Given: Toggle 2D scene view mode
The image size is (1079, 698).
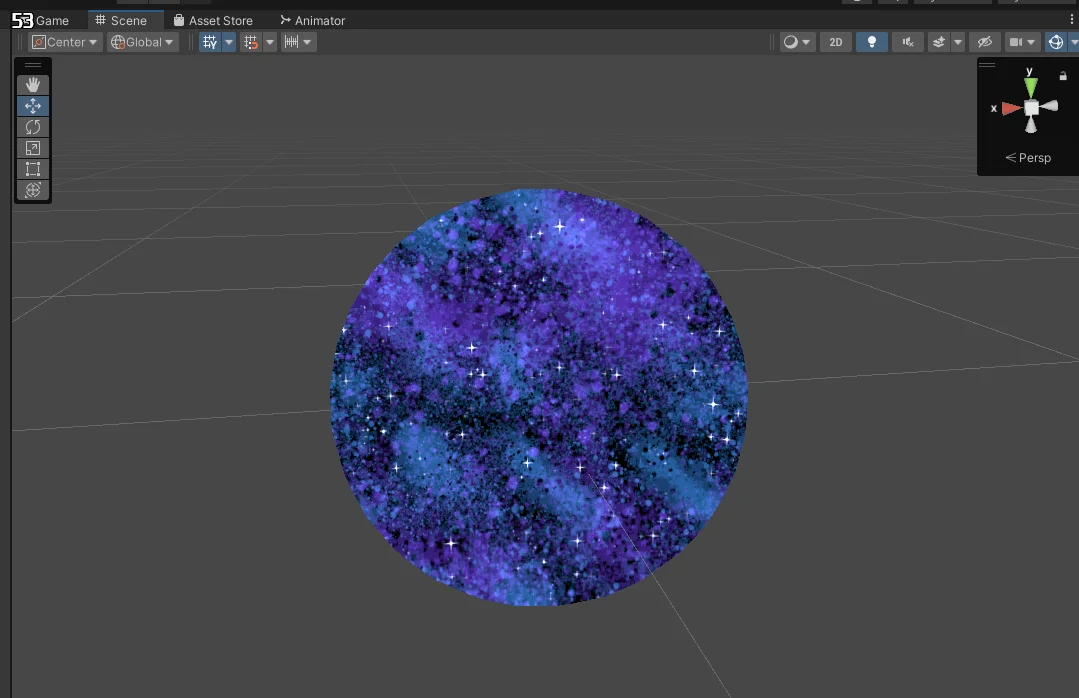Looking at the screenshot, I should 835,41.
